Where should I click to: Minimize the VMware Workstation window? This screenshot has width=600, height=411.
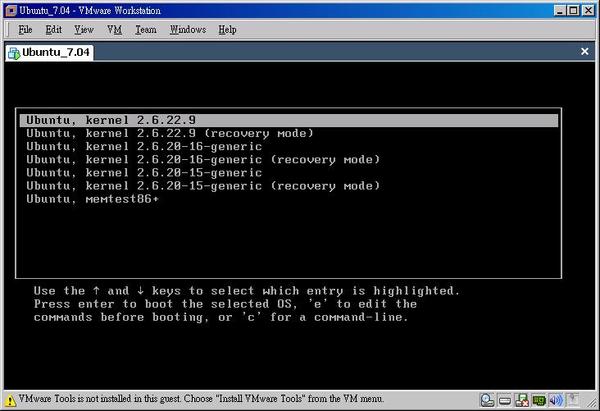pyautogui.click(x=560, y=10)
